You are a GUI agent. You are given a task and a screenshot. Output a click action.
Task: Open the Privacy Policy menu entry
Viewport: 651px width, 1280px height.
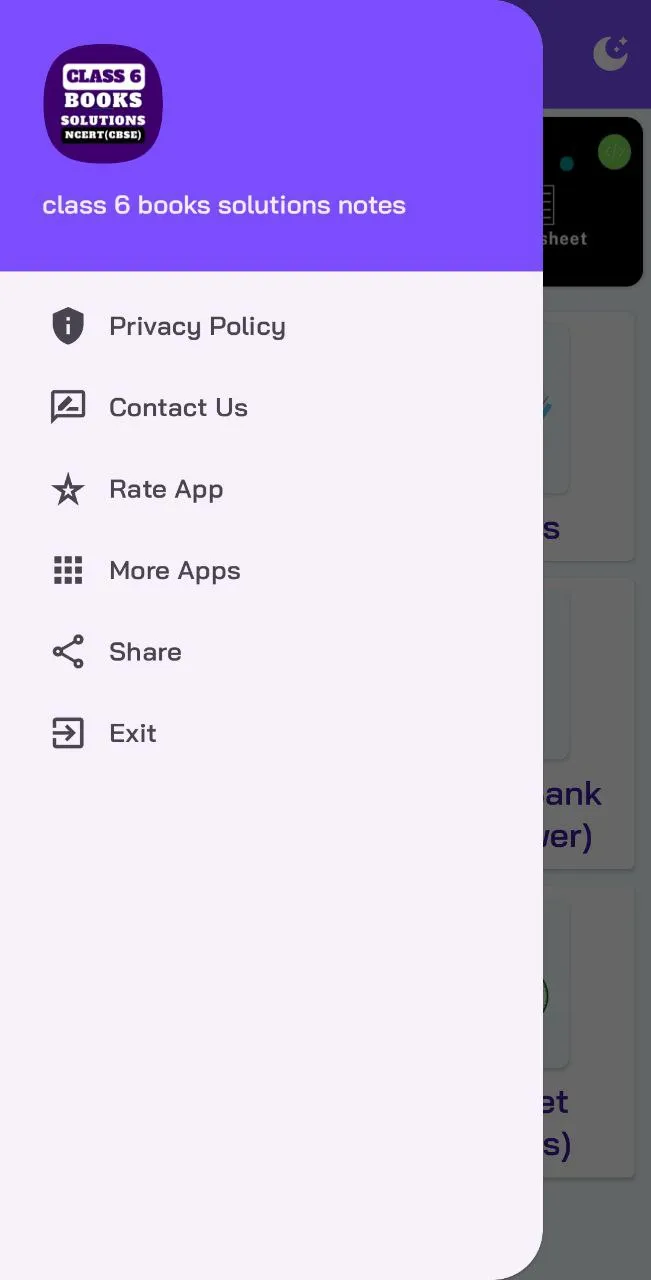tap(197, 326)
